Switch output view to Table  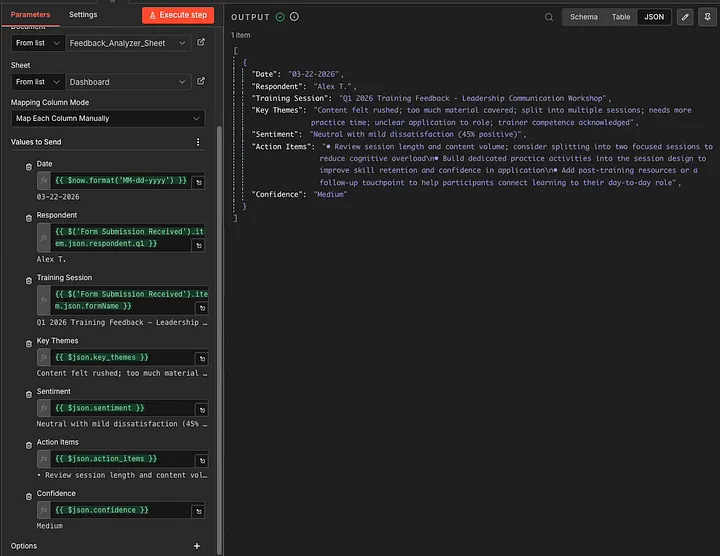[x=621, y=17]
